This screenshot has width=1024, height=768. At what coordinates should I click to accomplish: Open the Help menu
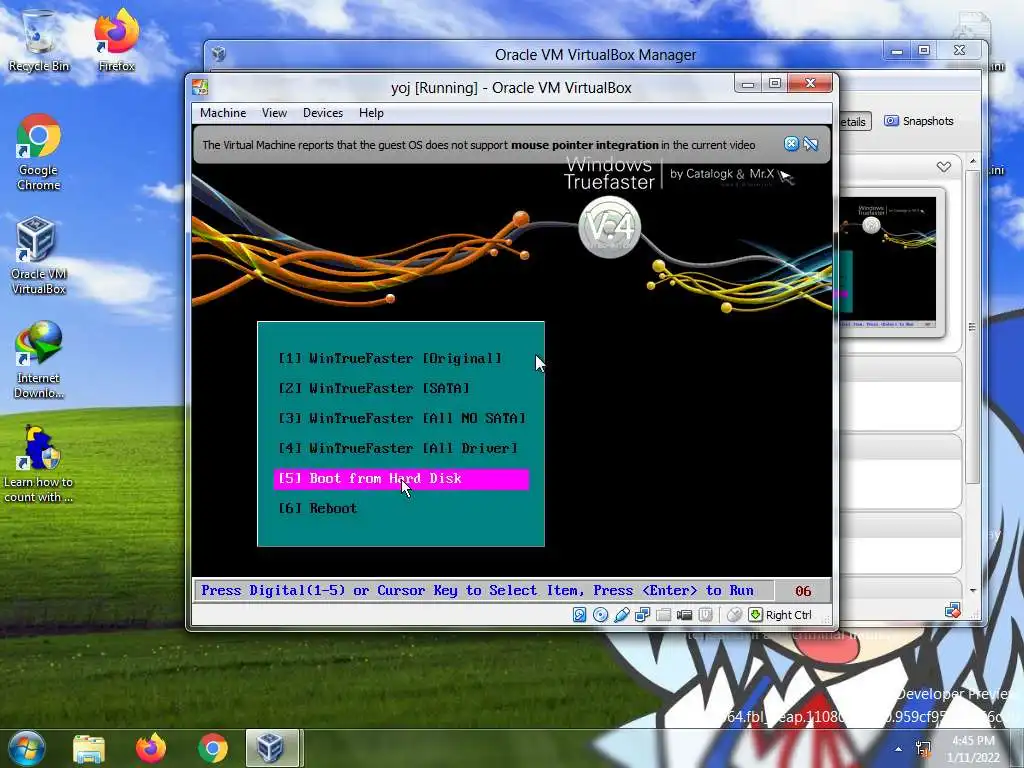point(371,113)
